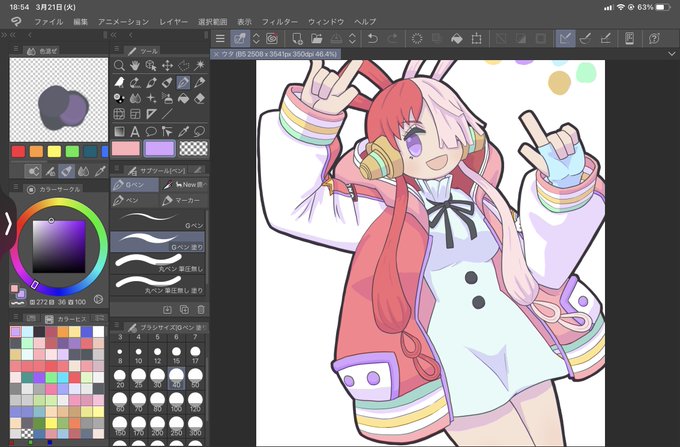Select the Fill bucket tool
Screen dimensions: 680x447
point(183,98)
